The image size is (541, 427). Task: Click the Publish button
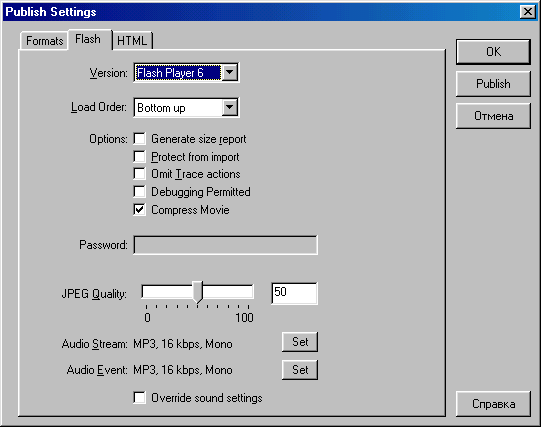click(x=493, y=84)
